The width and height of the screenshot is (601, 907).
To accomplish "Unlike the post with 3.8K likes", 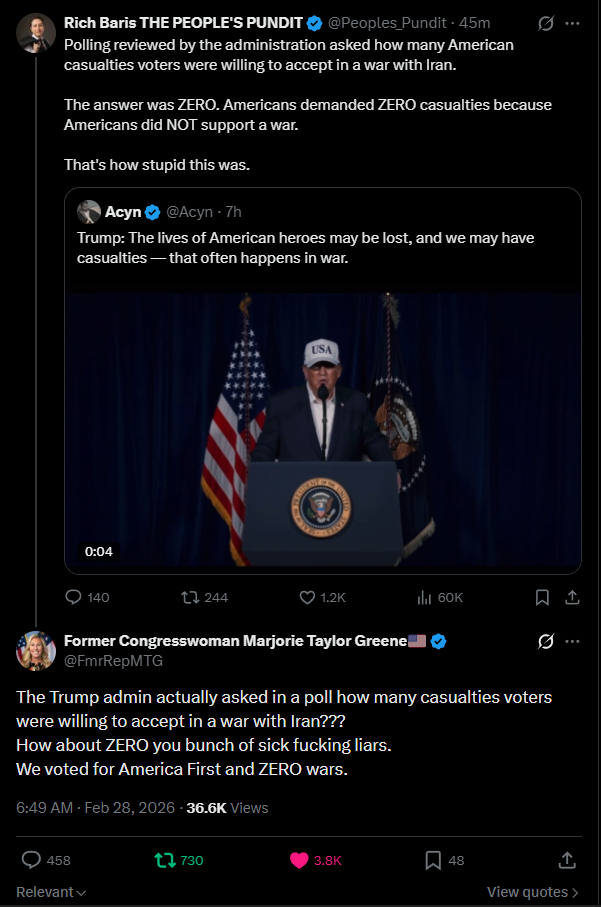I will 299,860.
